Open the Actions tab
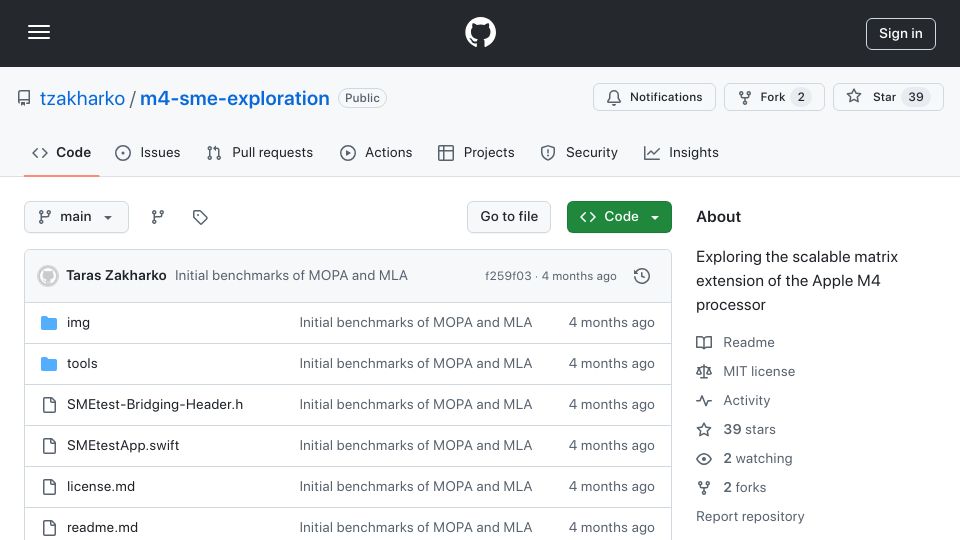Screen dimensions: 960x540 click(376, 152)
